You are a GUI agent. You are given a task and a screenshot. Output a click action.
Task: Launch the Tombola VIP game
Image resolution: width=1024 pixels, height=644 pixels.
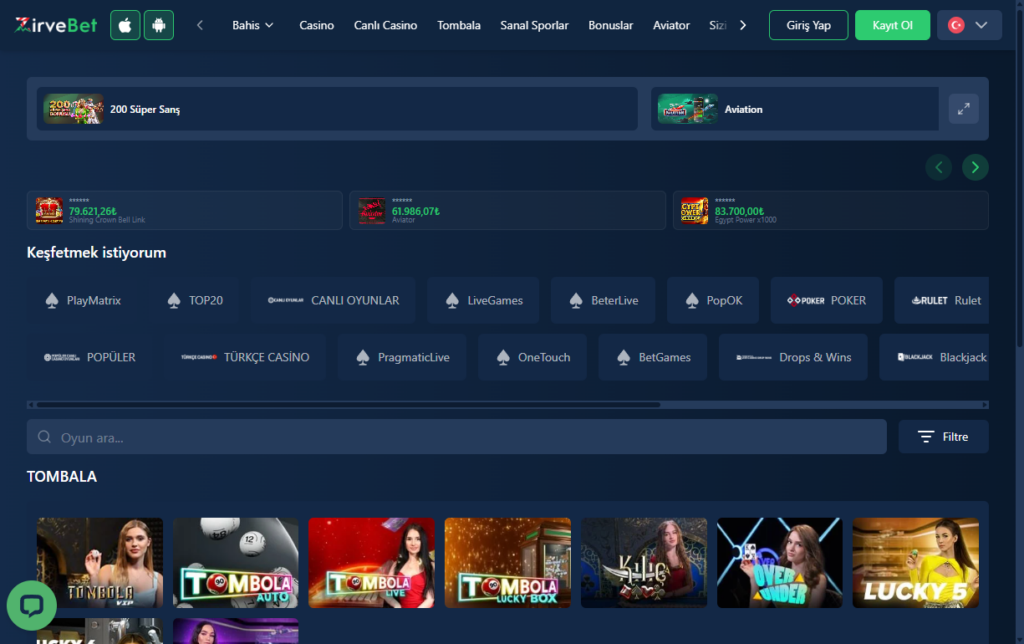[x=100, y=563]
